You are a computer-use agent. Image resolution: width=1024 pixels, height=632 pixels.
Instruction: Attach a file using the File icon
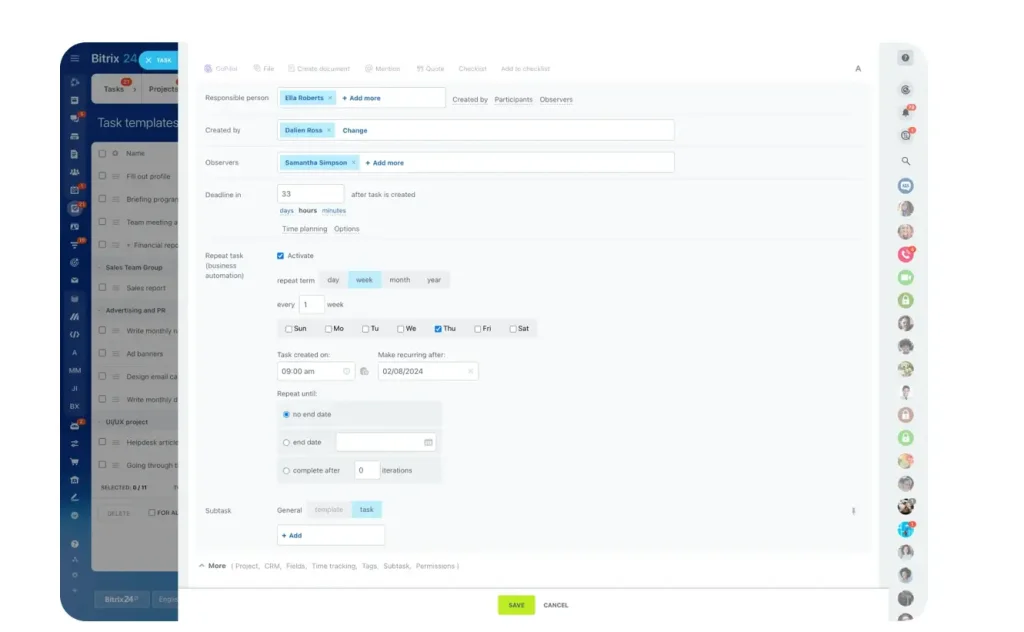pyautogui.click(x=265, y=68)
